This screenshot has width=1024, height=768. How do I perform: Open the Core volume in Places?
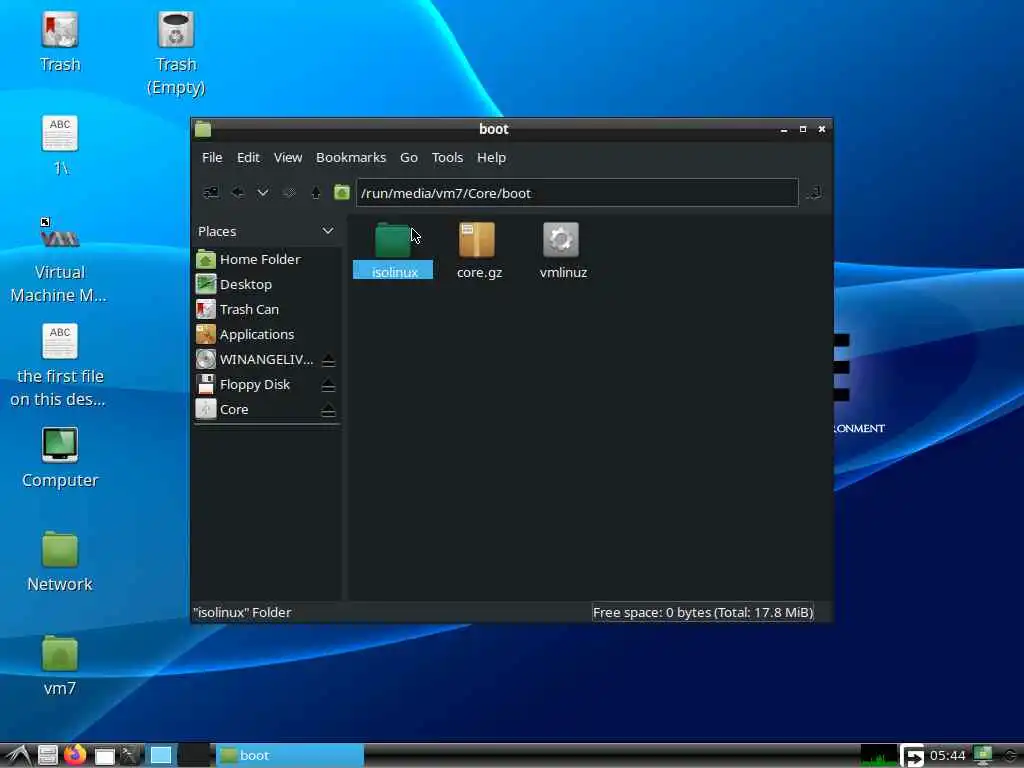click(x=256, y=409)
